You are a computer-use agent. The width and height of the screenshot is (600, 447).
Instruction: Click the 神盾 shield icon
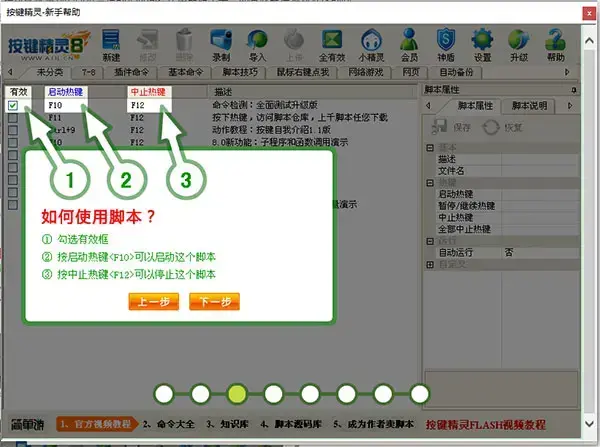446,45
